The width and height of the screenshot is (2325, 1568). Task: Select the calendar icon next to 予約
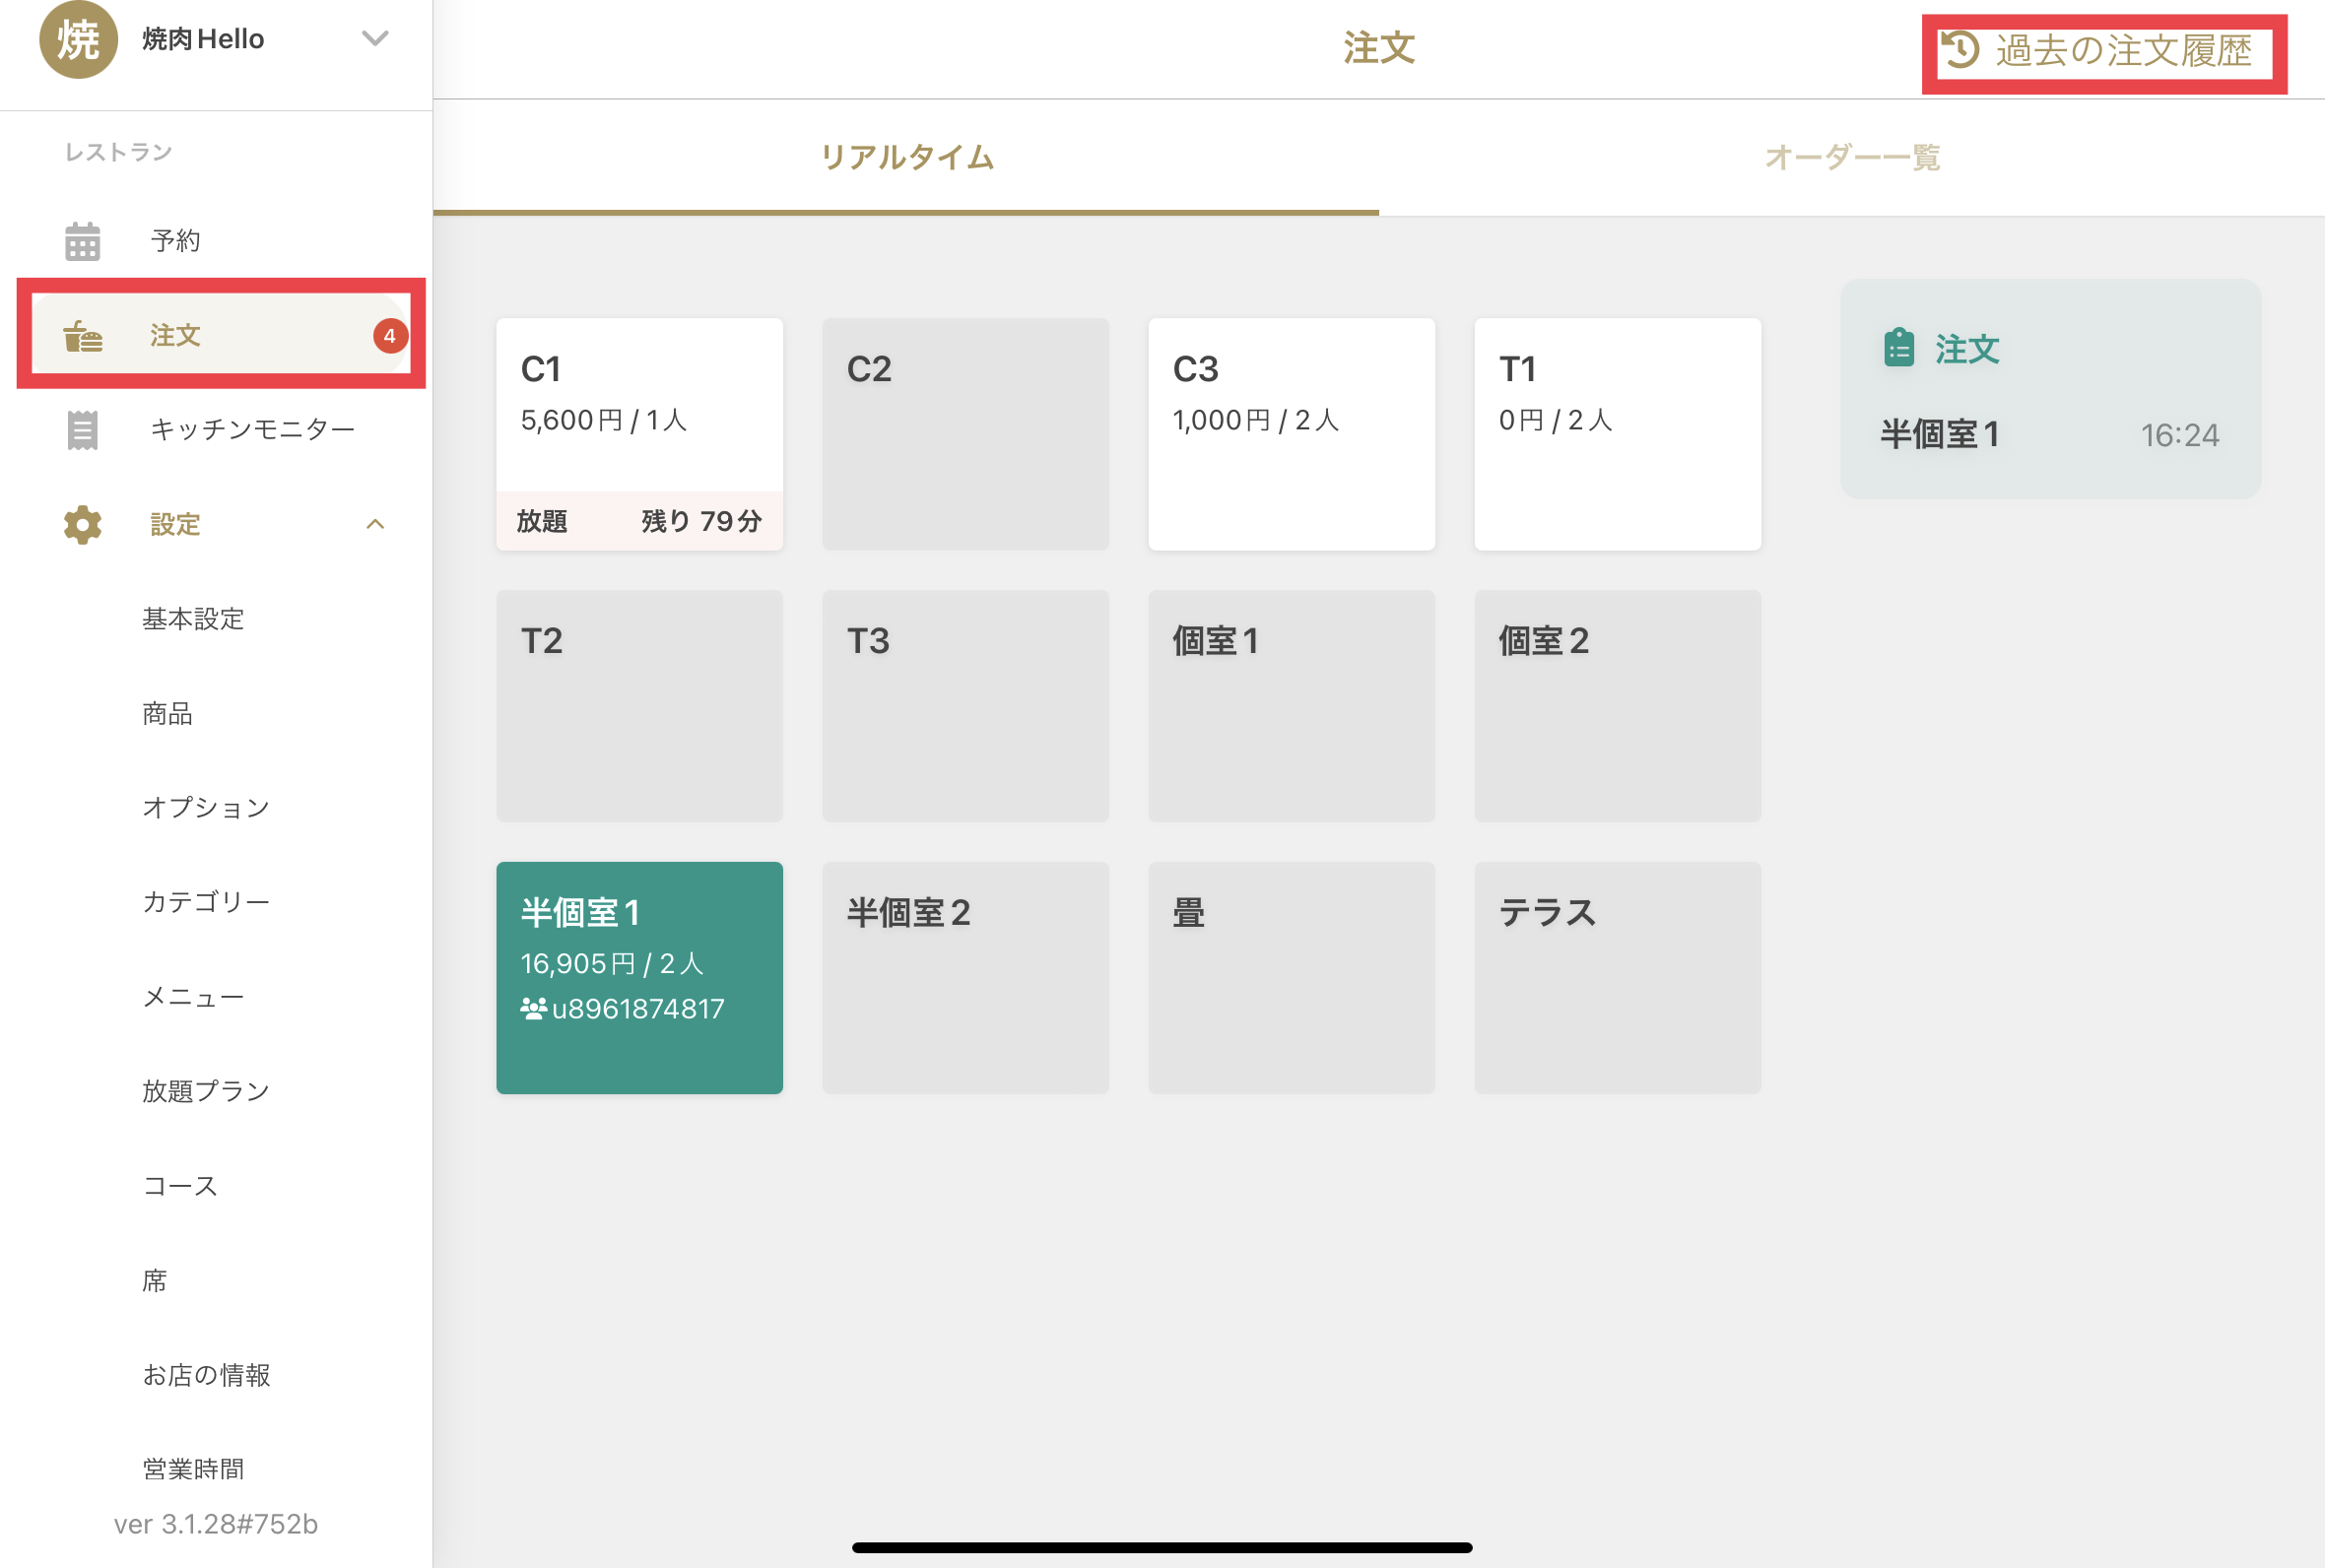tap(83, 240)
